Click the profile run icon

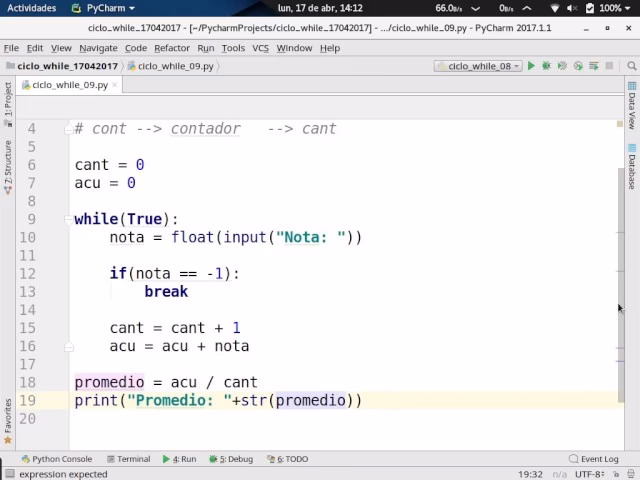578,66
